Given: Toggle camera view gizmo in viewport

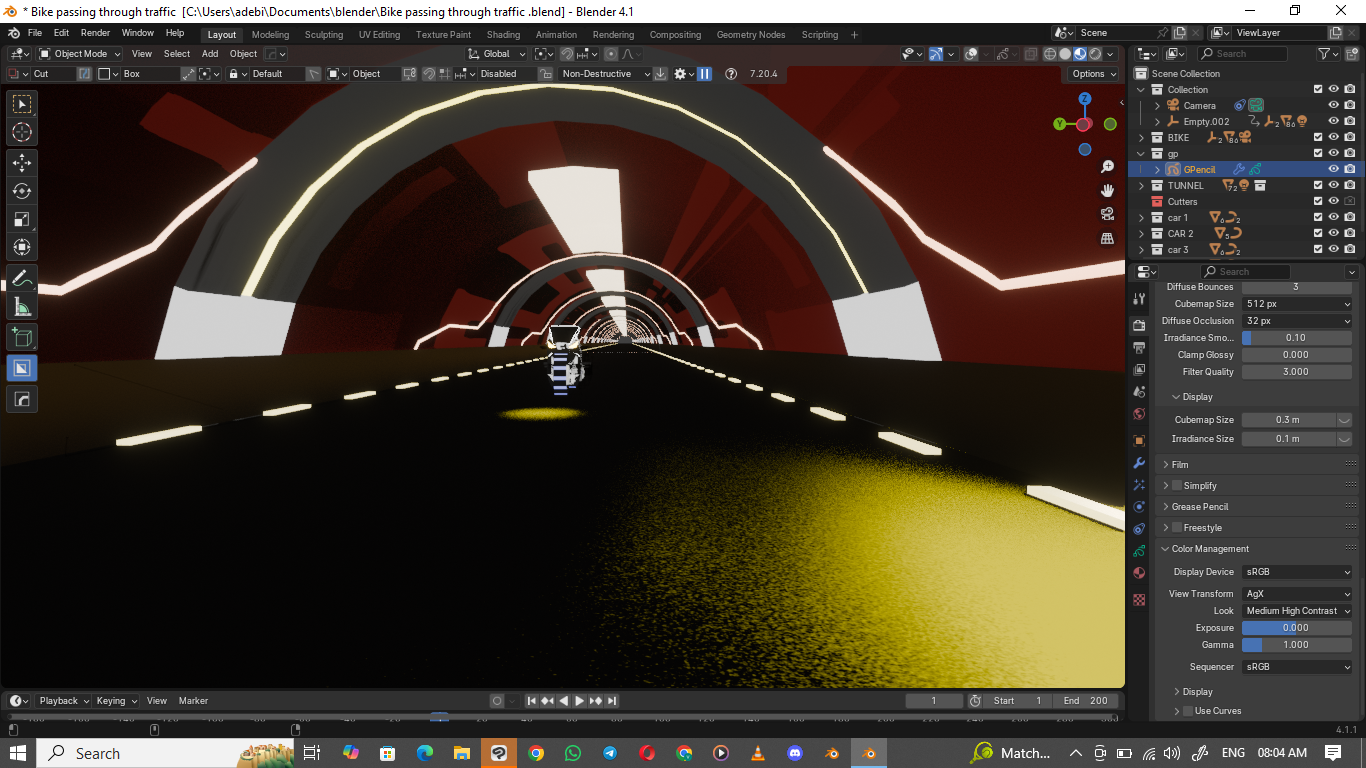Looking at the screenshot, I should coord(1108,214).
